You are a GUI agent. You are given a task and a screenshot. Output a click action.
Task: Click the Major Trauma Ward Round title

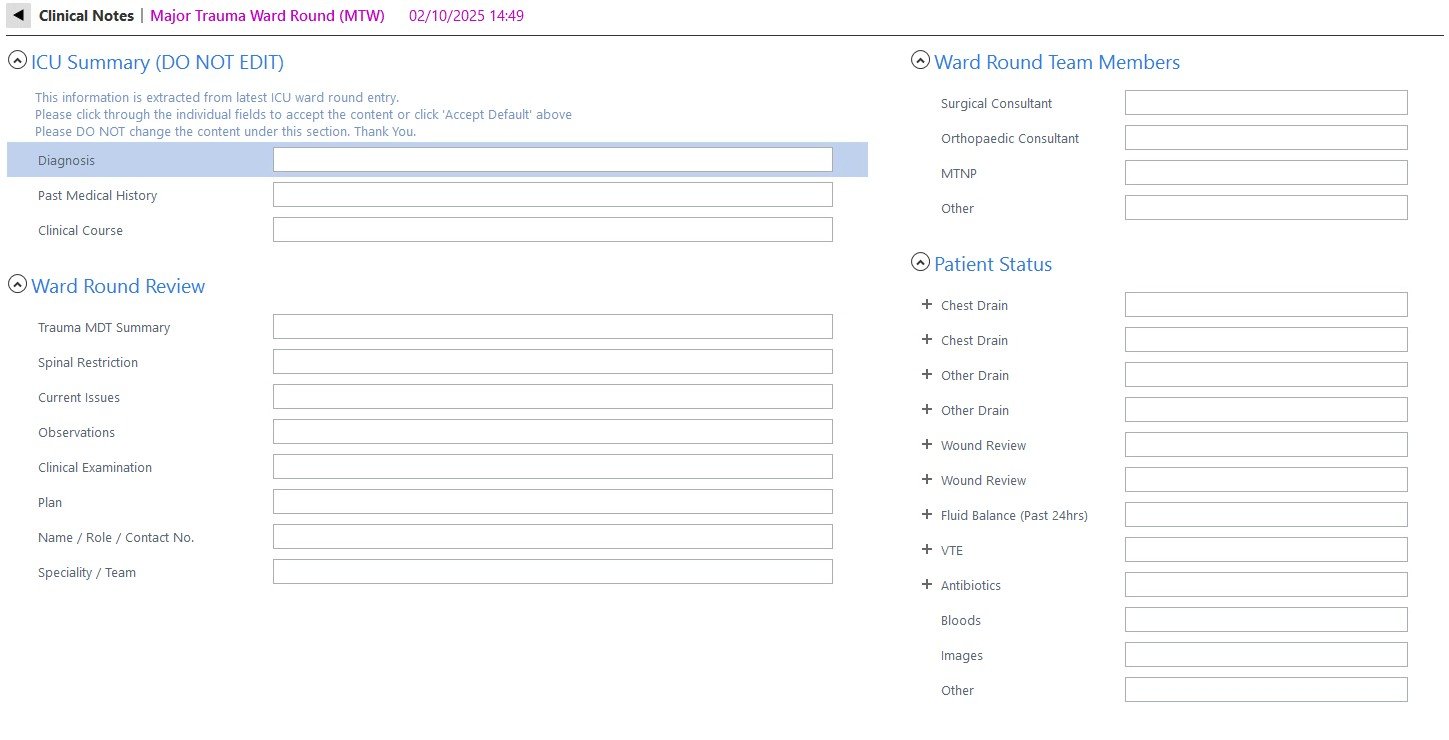[267, 16]
